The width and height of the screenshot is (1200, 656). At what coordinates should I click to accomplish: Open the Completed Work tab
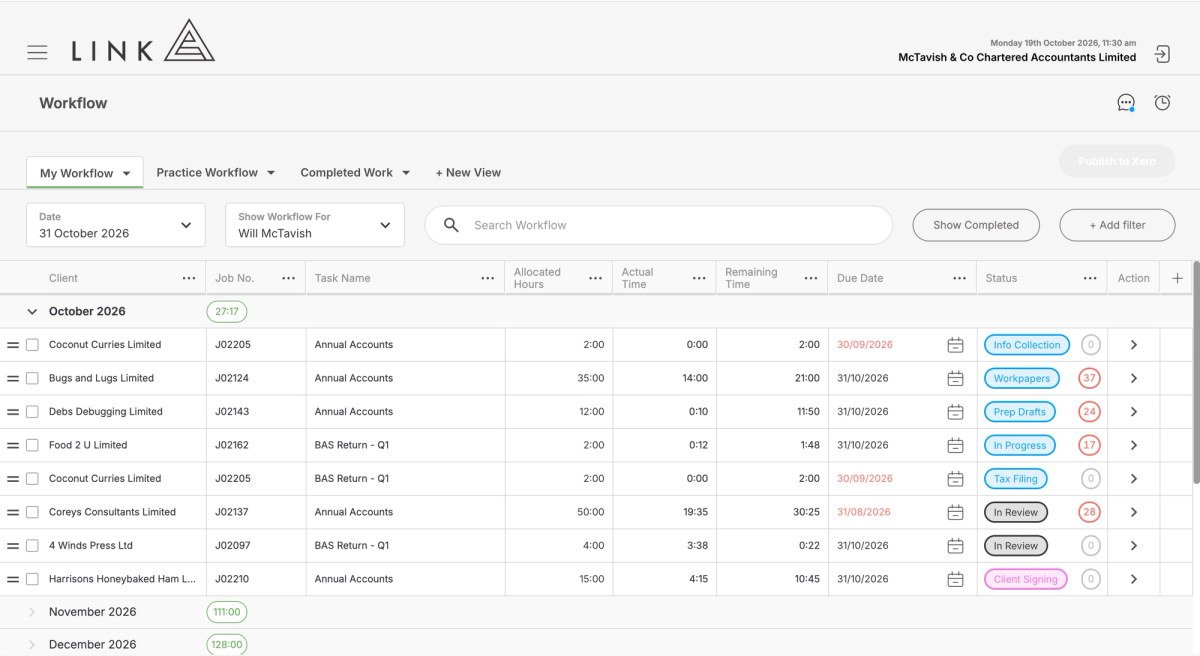pos(355,172)
